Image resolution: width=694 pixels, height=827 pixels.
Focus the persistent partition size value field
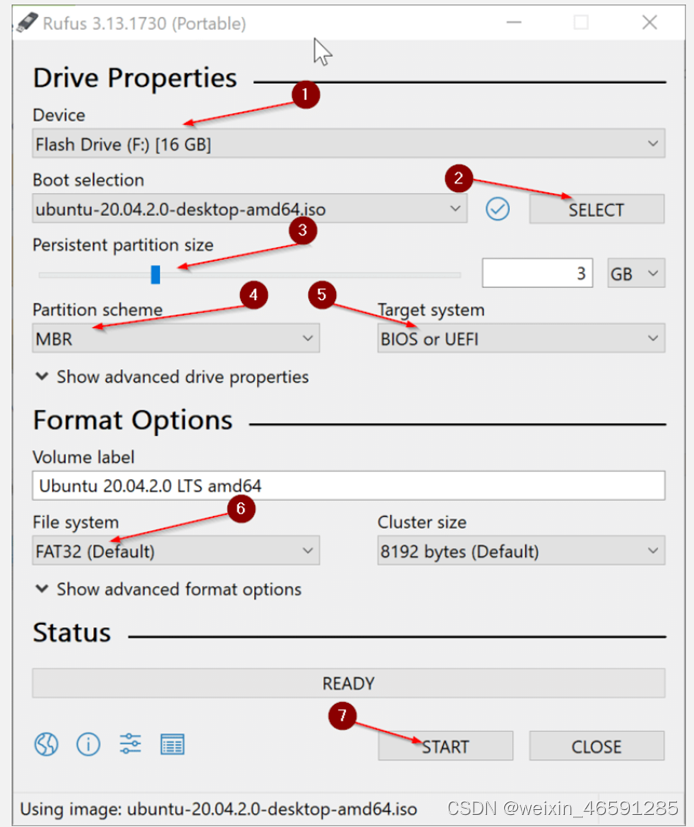tap(537, 273)
